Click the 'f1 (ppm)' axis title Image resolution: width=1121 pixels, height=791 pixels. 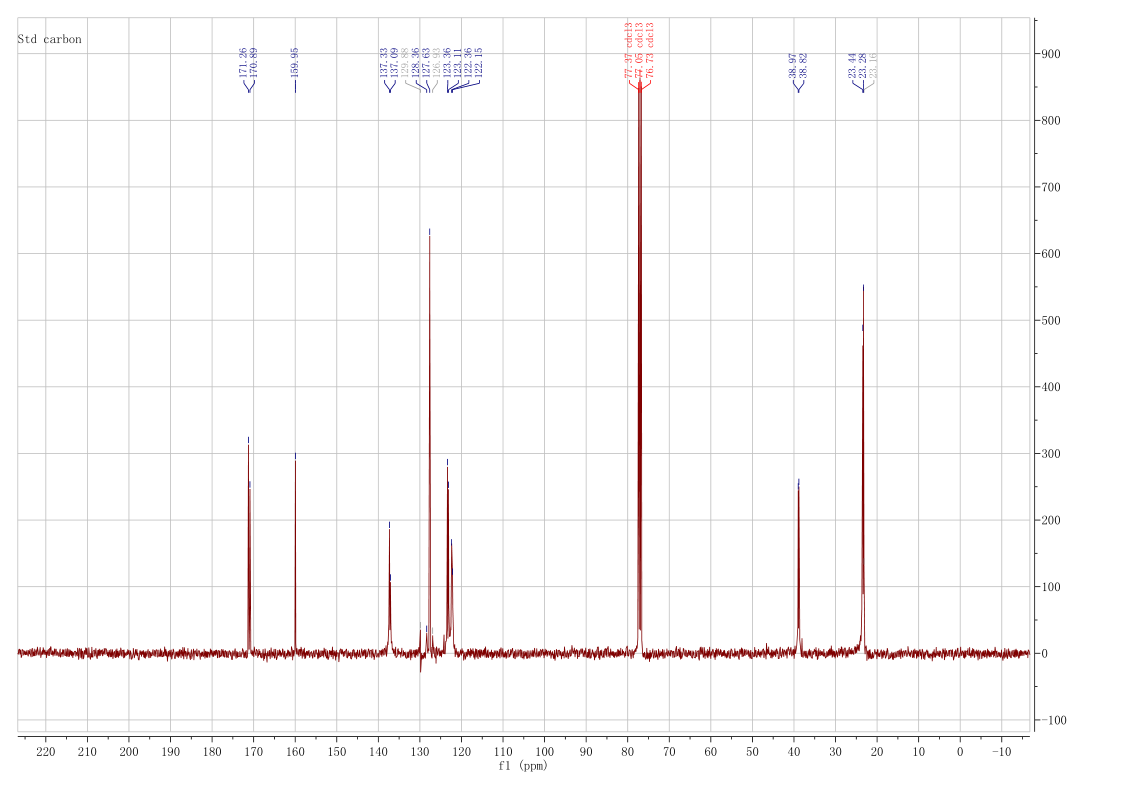point(523,766)
